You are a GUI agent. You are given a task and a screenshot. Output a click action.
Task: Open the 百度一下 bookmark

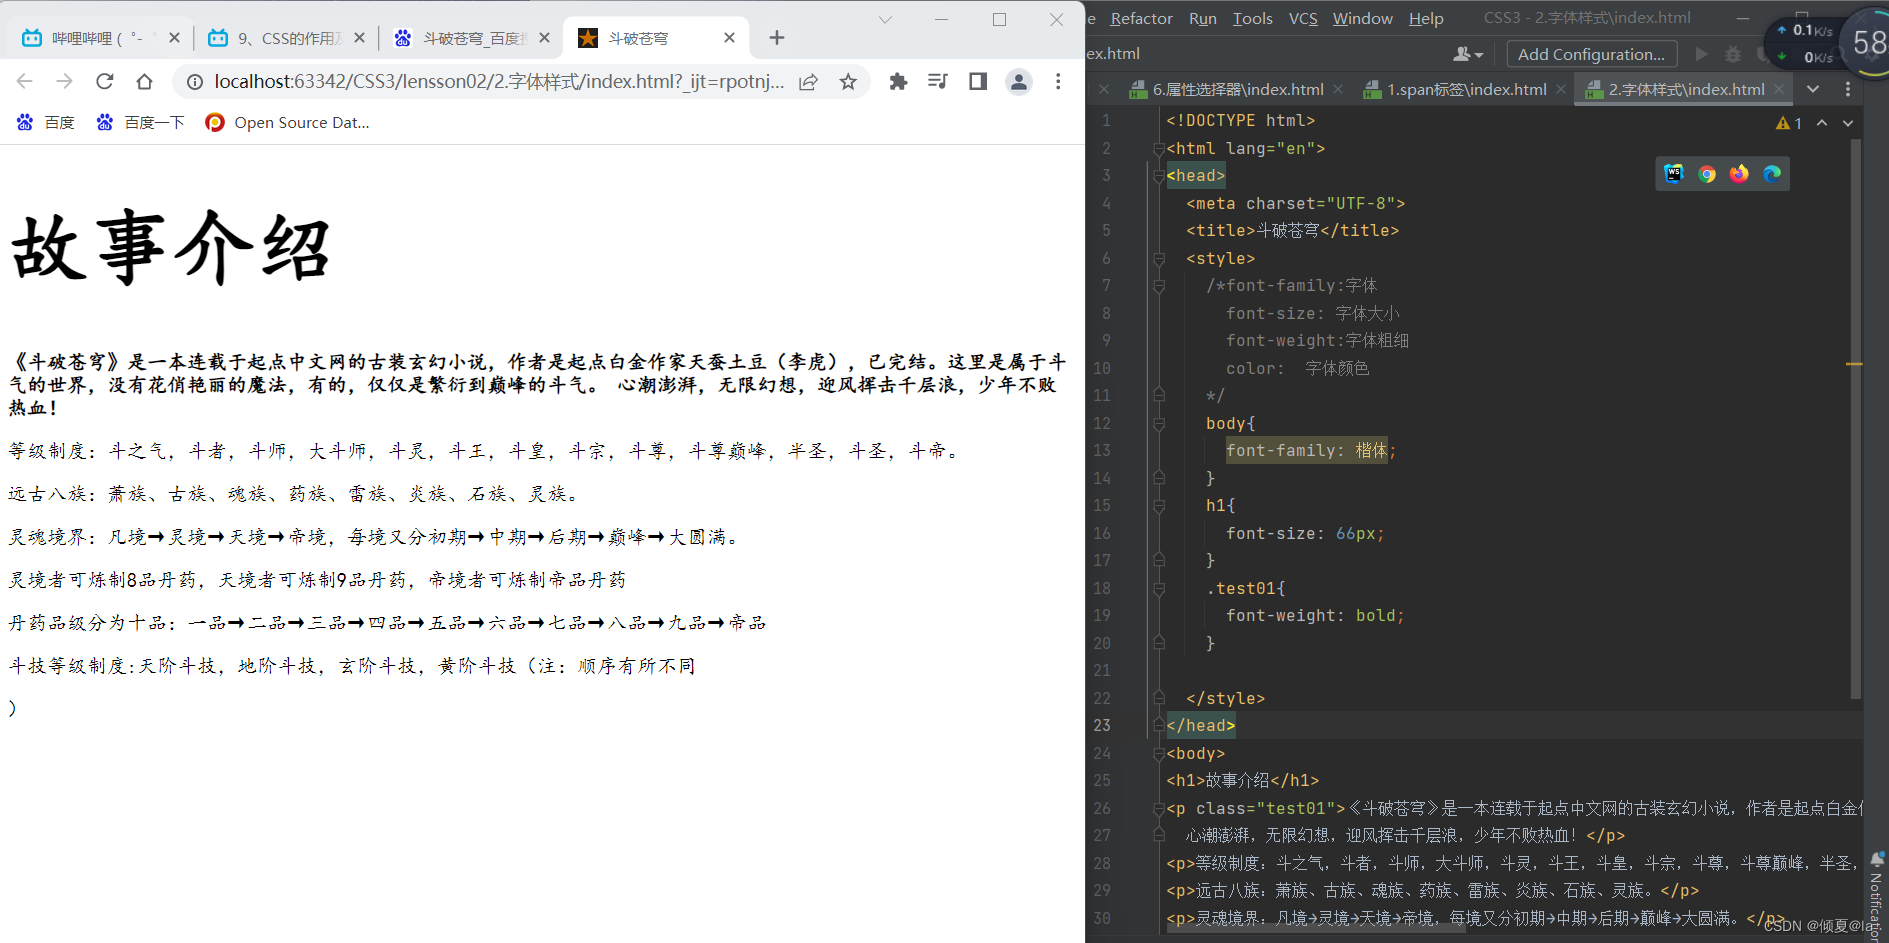click(x=140, y=123)
